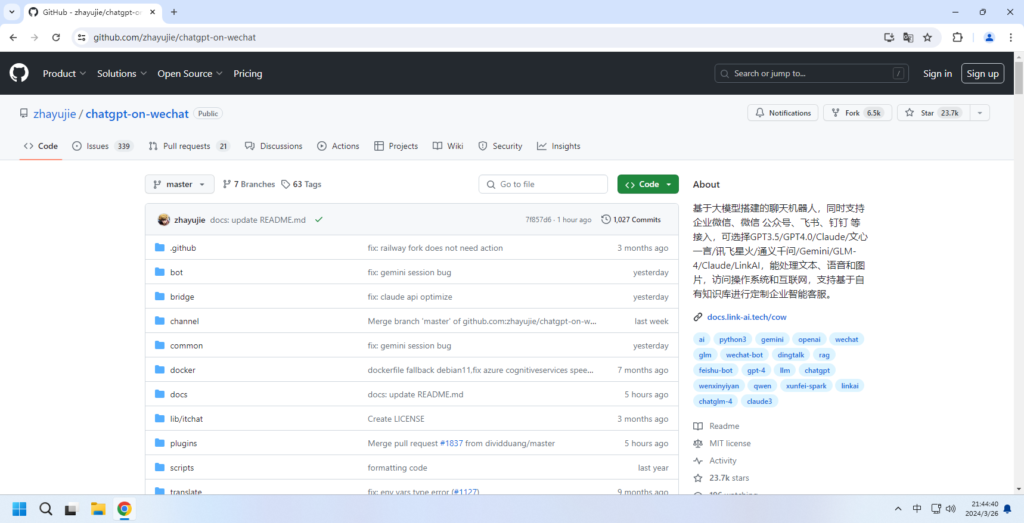Open the Insights tab
1024x523 pixels.
point(558,146)
